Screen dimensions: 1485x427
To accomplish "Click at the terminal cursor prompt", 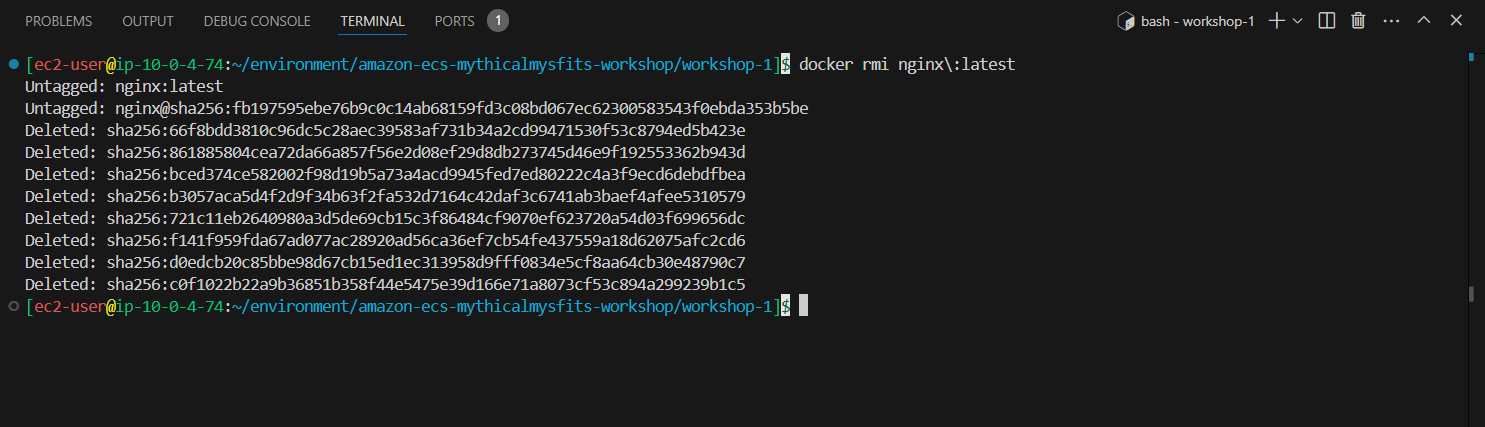I will click(x=803, y=306).
